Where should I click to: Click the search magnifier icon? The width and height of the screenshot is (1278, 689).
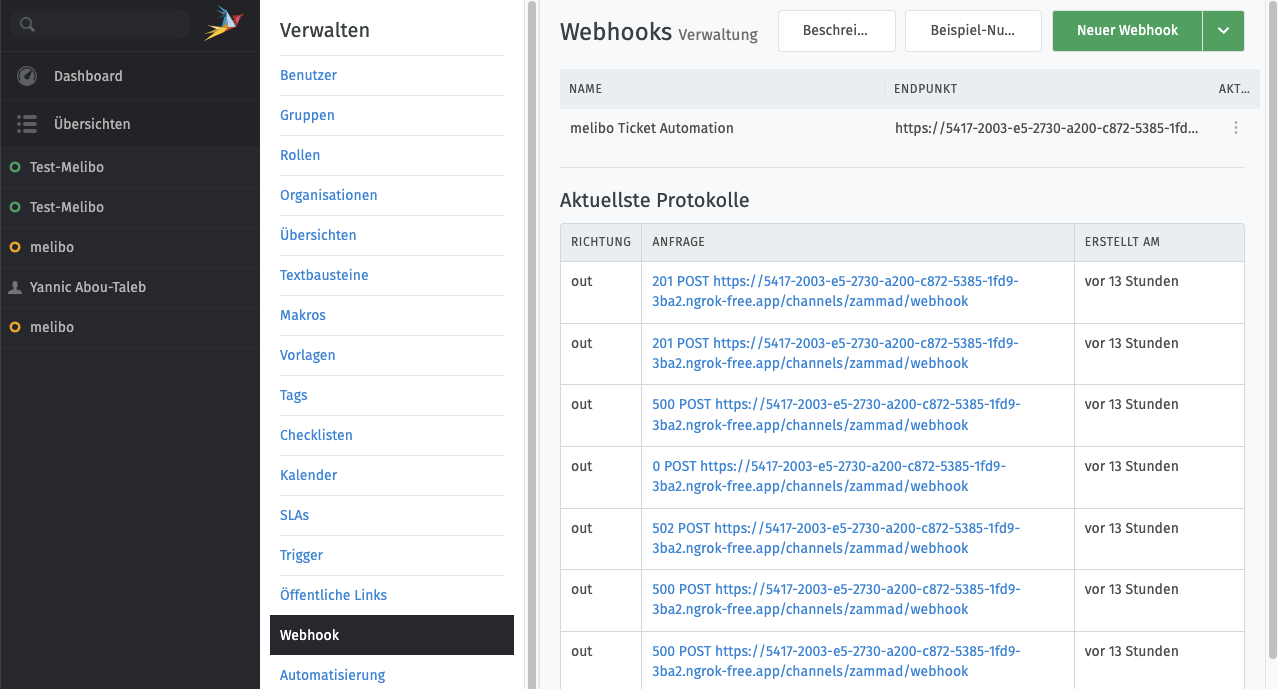(x=27, y=24)
